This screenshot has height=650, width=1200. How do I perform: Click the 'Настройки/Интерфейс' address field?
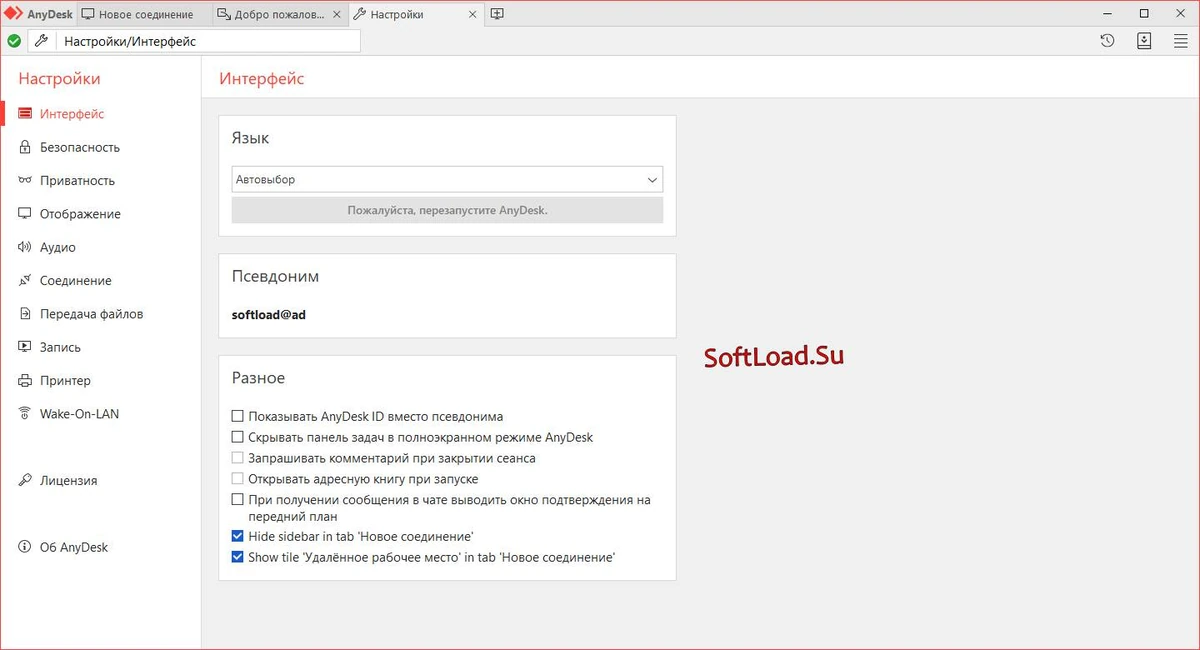coord(208,41)
